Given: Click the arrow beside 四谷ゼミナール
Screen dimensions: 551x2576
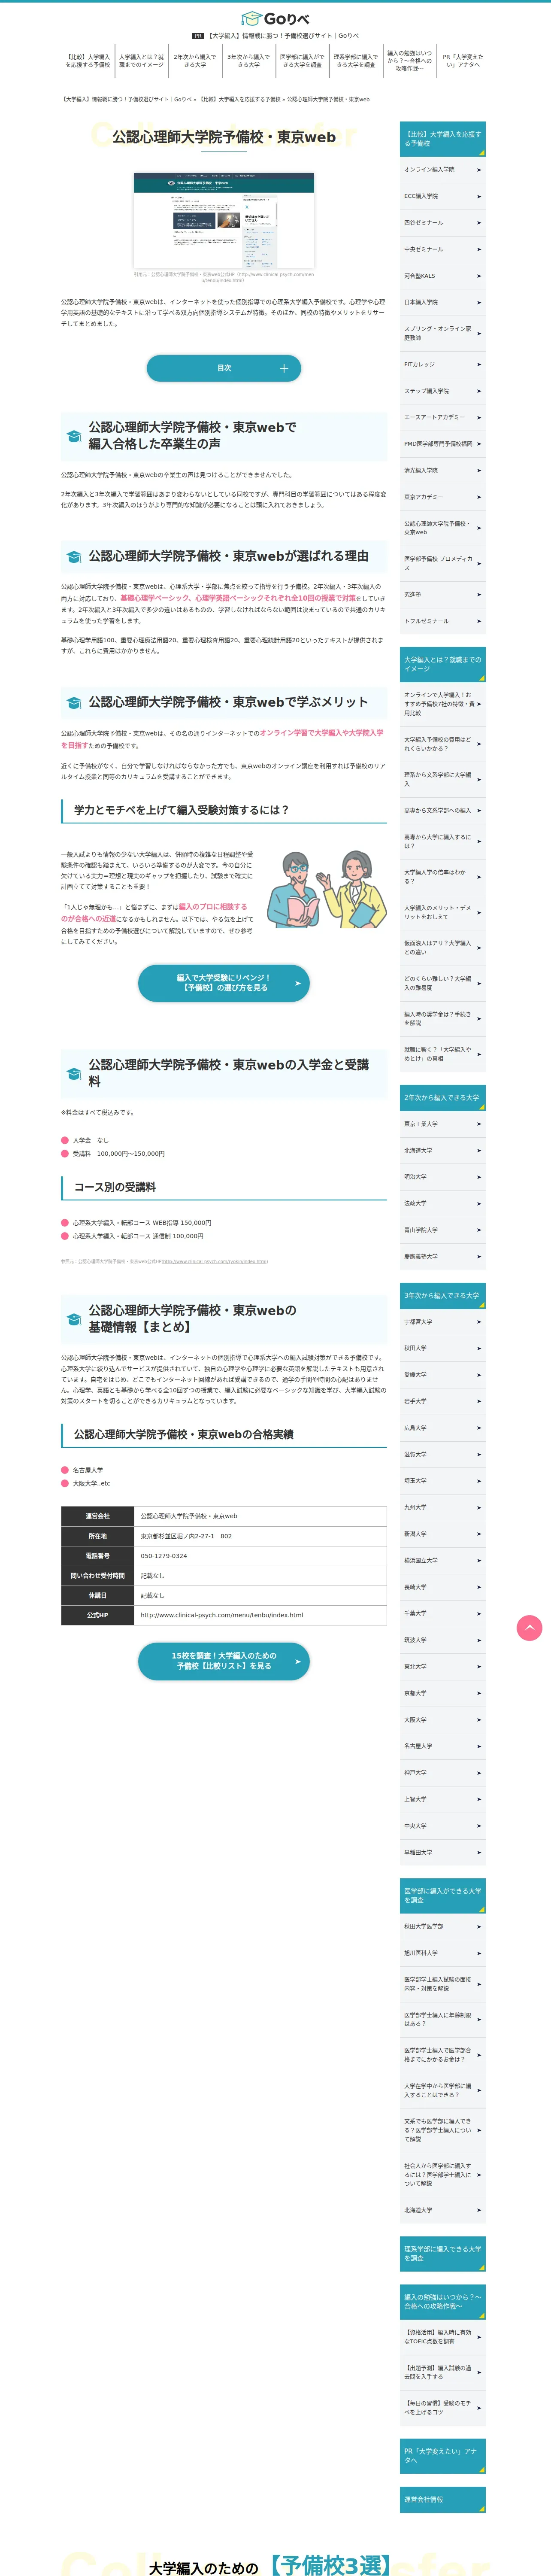Looking at the screenshot, I should (x=479, y=223).
